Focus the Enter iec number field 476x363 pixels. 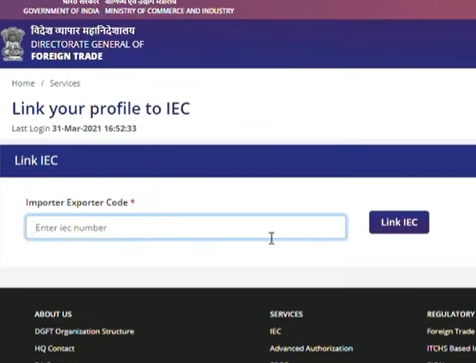tap(186, 227)
